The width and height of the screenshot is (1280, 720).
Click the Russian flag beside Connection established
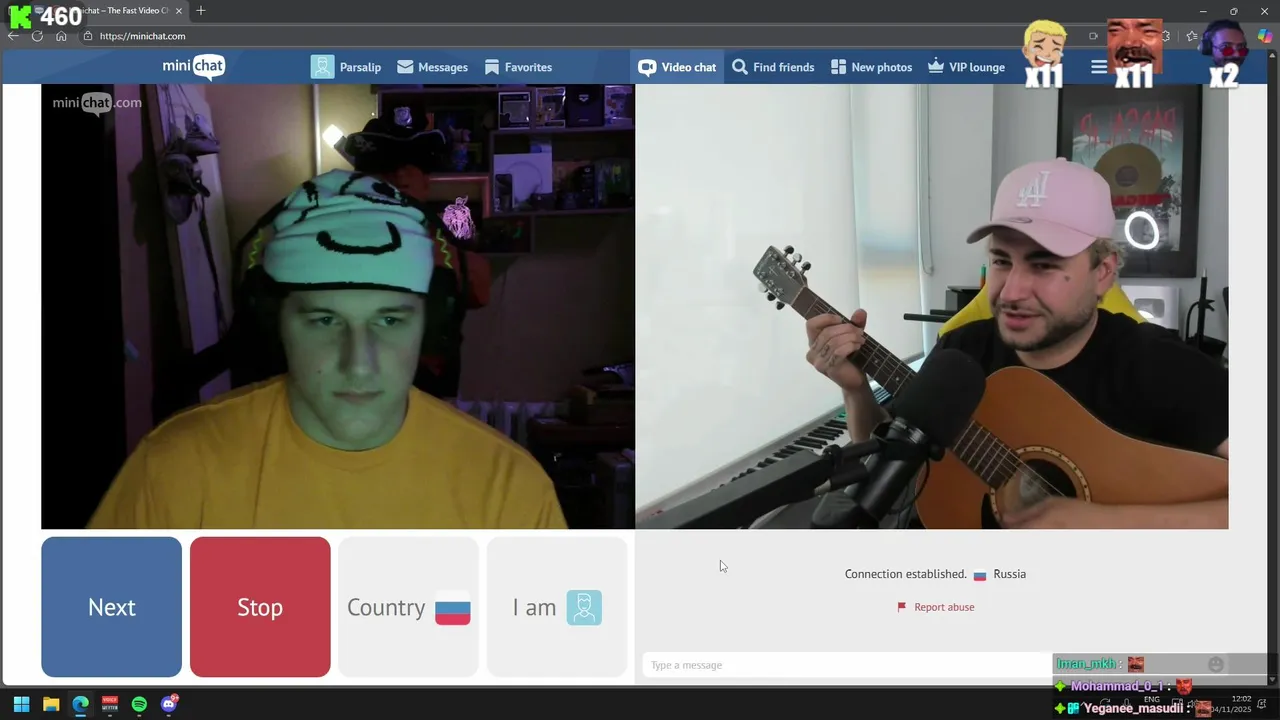[980, 575]
